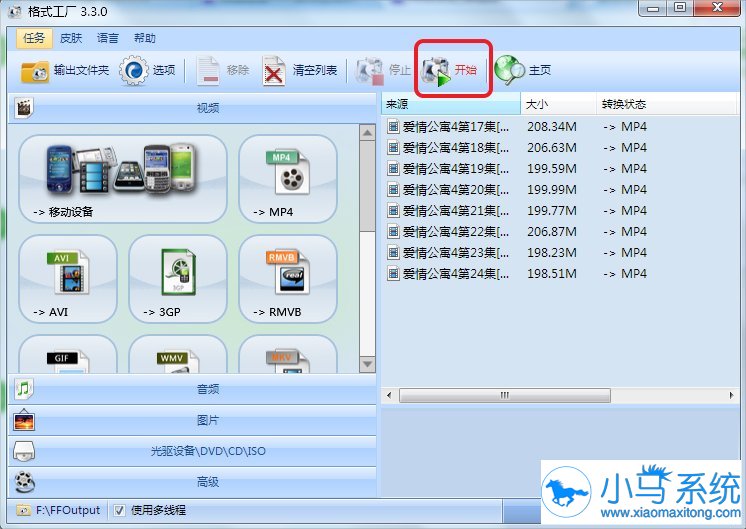The height and width of the screenshot is (529, 746).
Task: Expand the 音频 audio section
Action: pyautogui.click(x=192, y=389)
